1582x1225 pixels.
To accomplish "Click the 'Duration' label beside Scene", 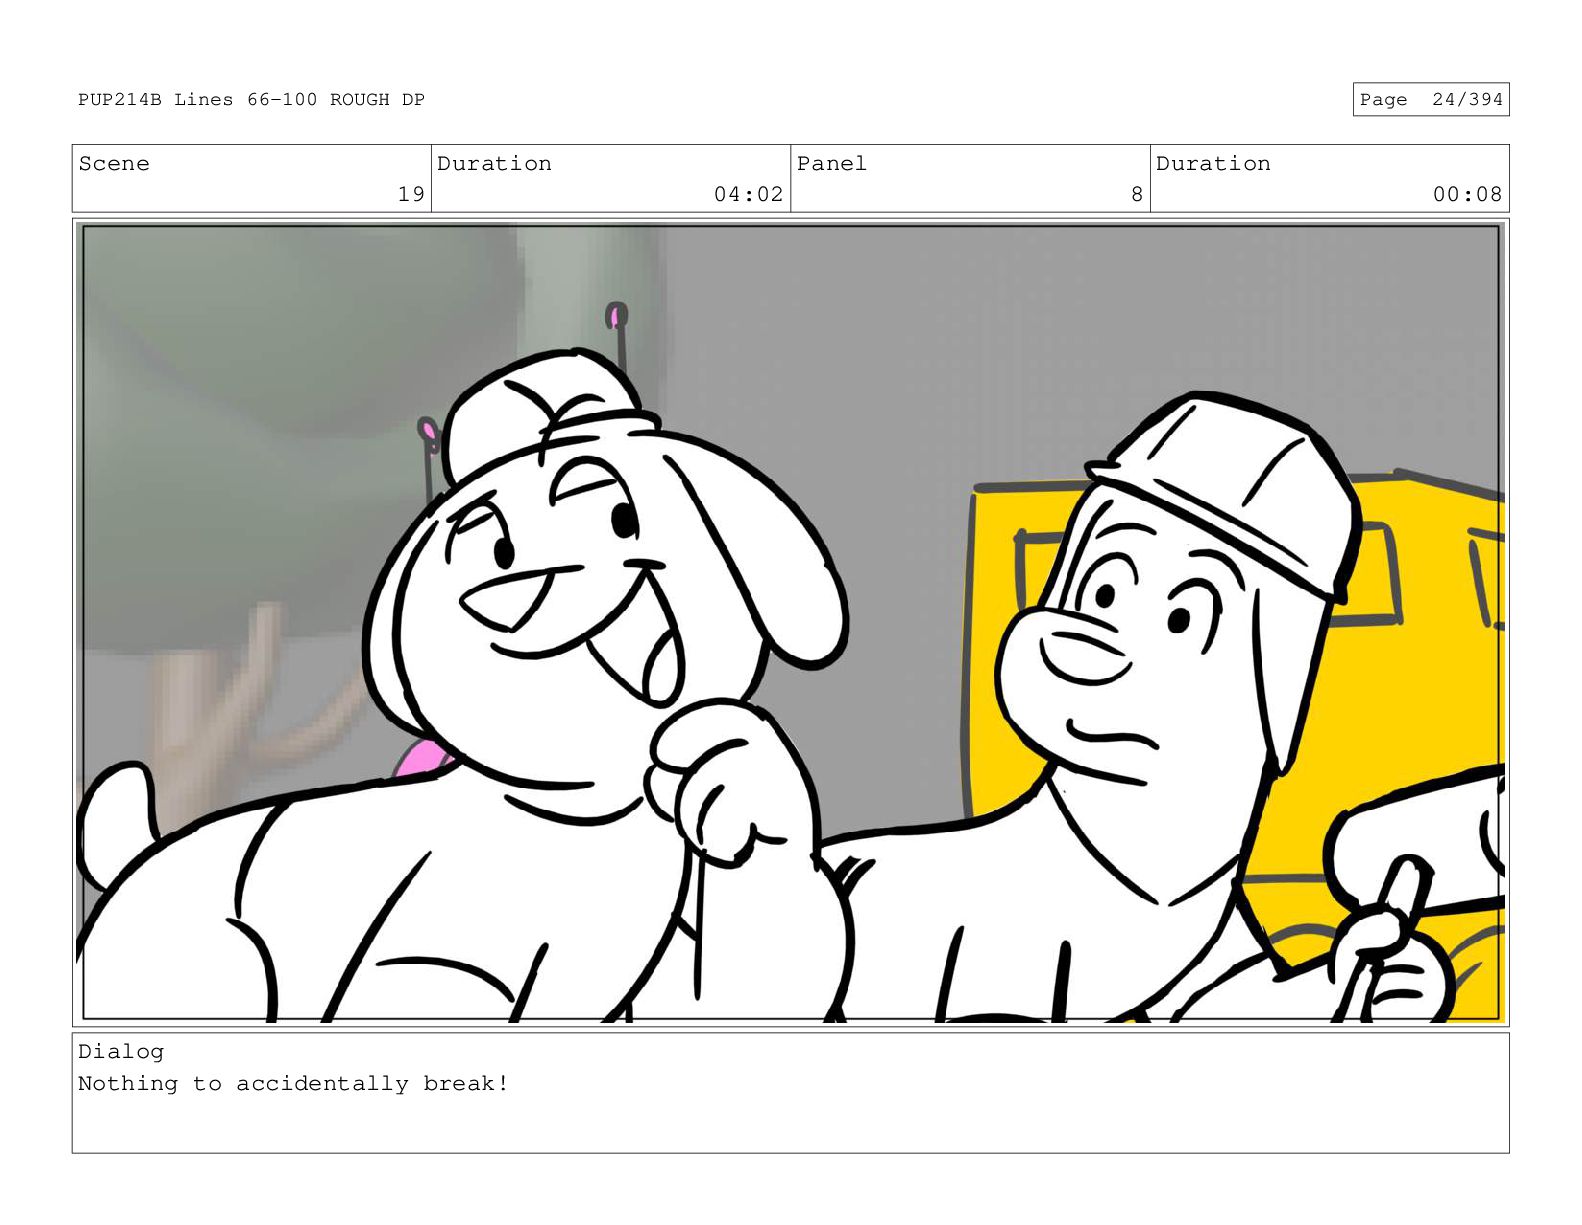I will pyautogui.click(x=494, y=164).
